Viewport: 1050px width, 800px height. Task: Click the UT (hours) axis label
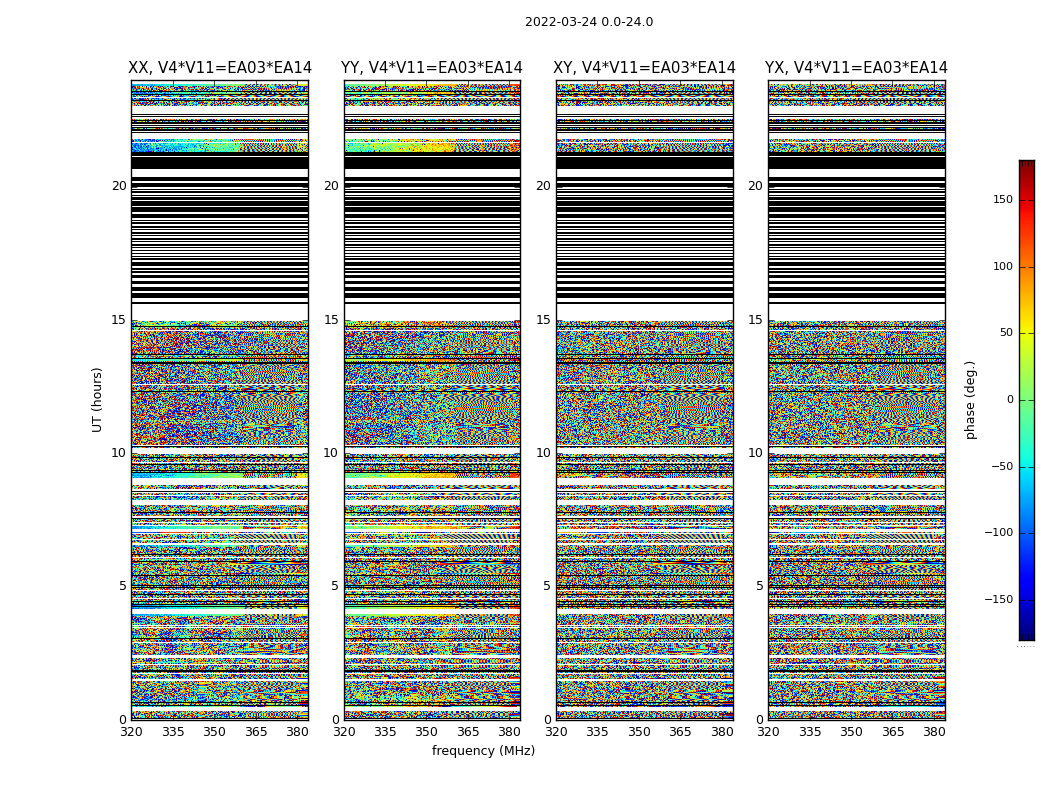97,400
